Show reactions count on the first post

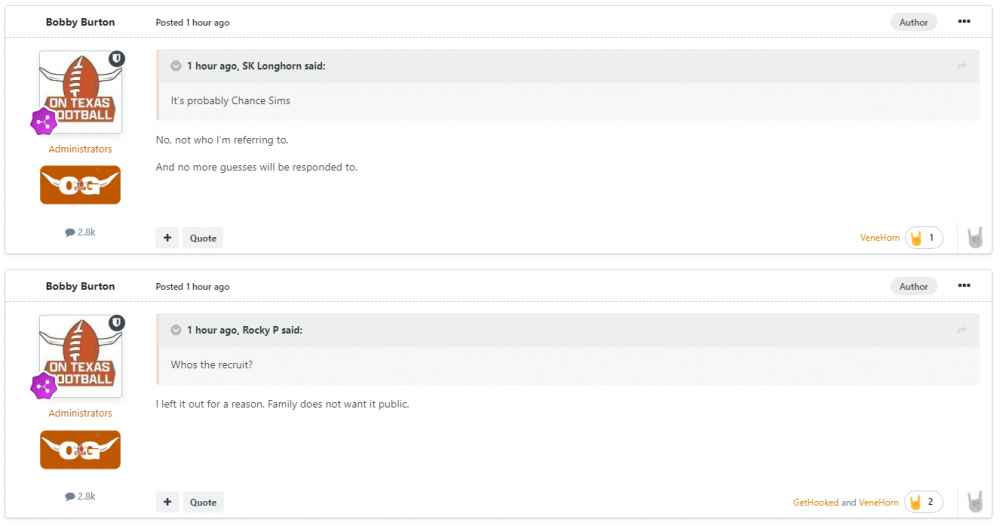pyautogui.click(x=923, y=238)
